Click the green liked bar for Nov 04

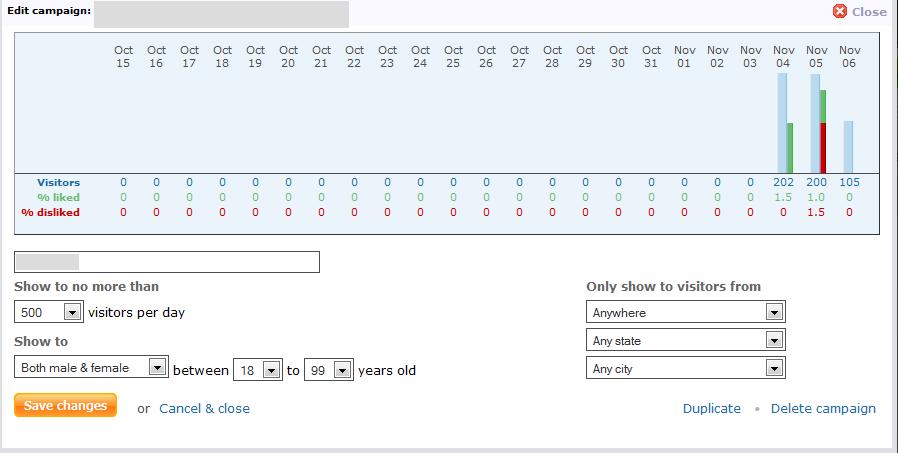(x=790, y=148)
